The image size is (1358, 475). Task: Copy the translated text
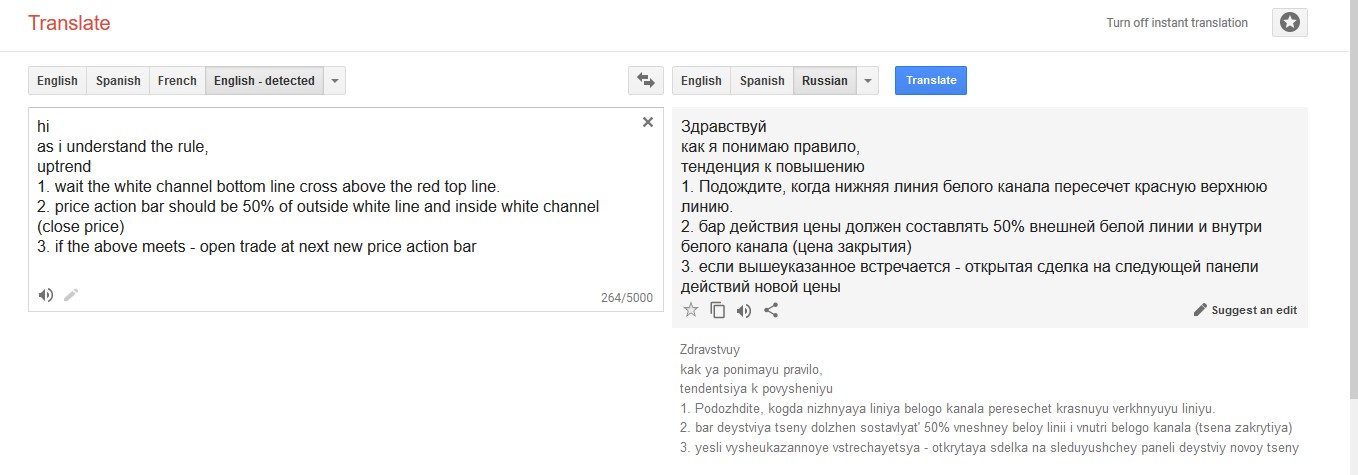tap(717, 310)
